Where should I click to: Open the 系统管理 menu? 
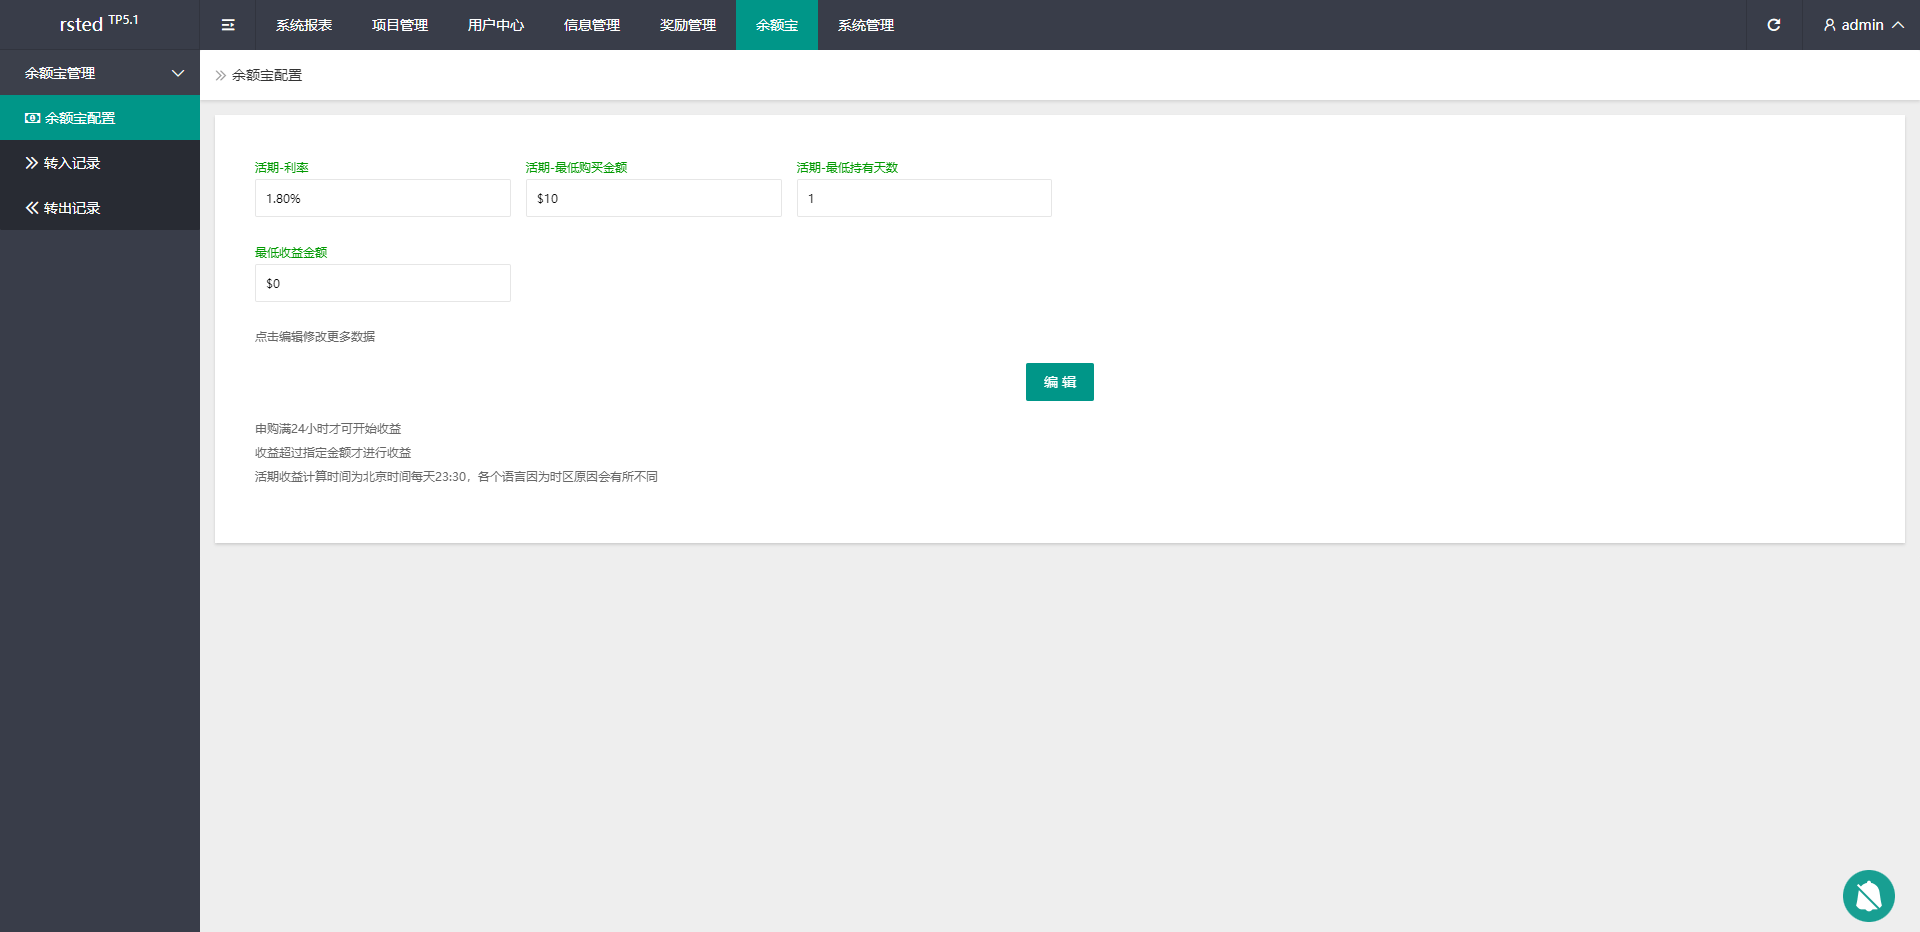point(866,25)
